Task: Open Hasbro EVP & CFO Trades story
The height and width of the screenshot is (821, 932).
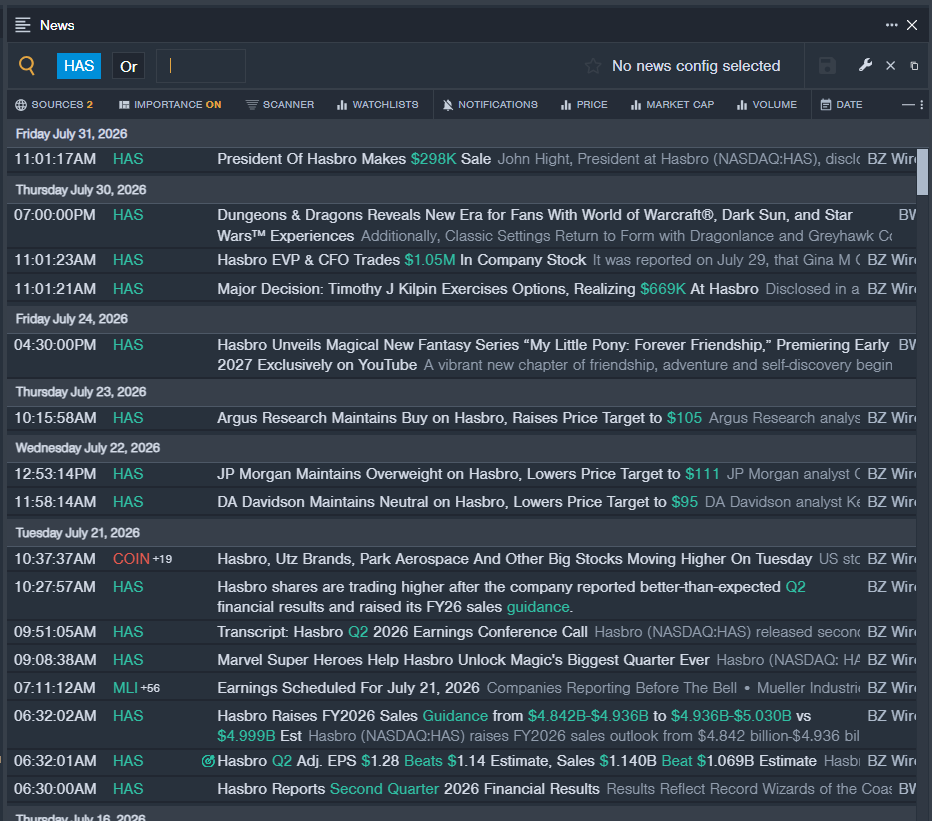Action: pos(401,260)
